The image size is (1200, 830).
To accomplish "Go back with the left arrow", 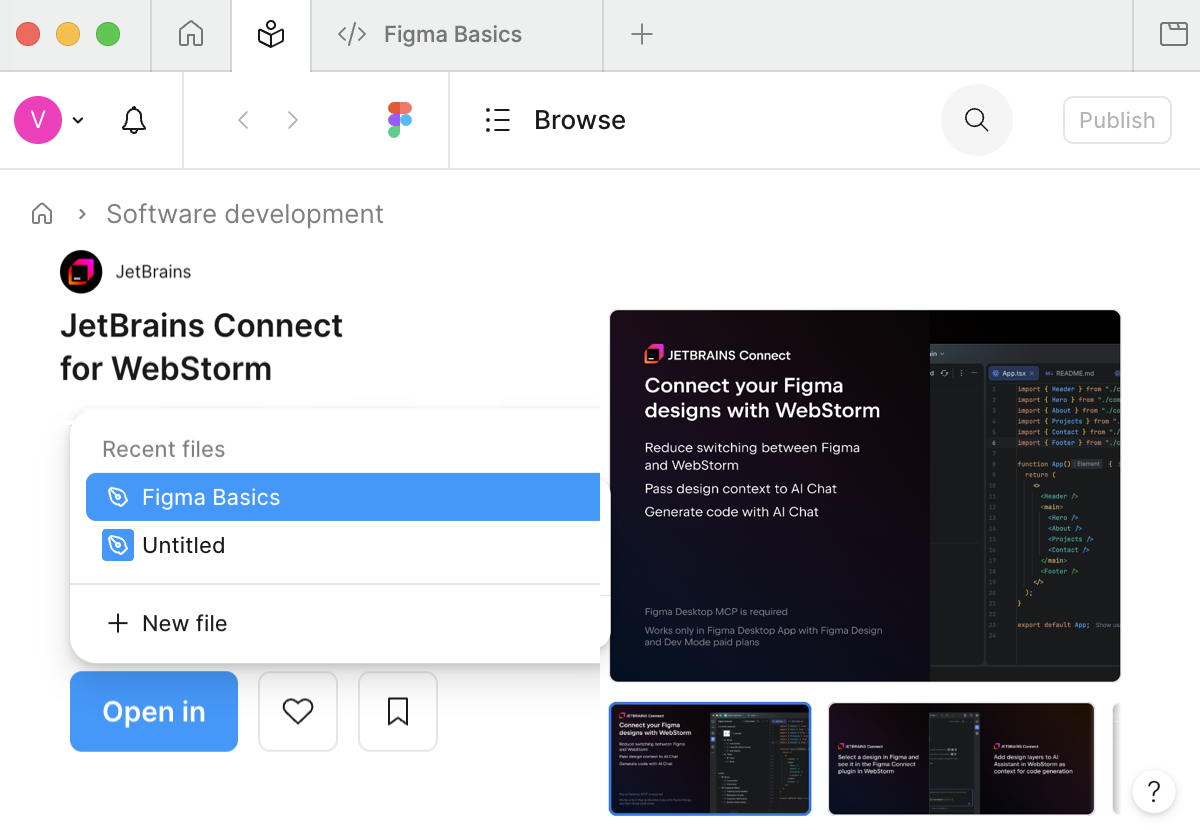I will click(x=243, y=120).
